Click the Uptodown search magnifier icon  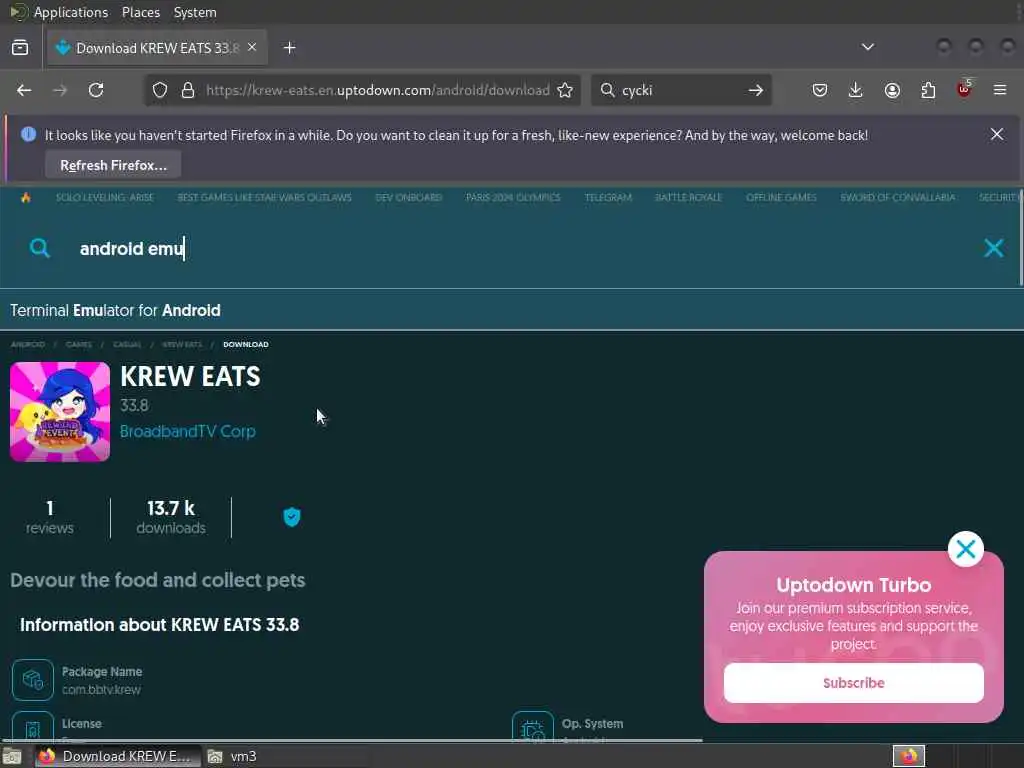click(x=40, y=248)
